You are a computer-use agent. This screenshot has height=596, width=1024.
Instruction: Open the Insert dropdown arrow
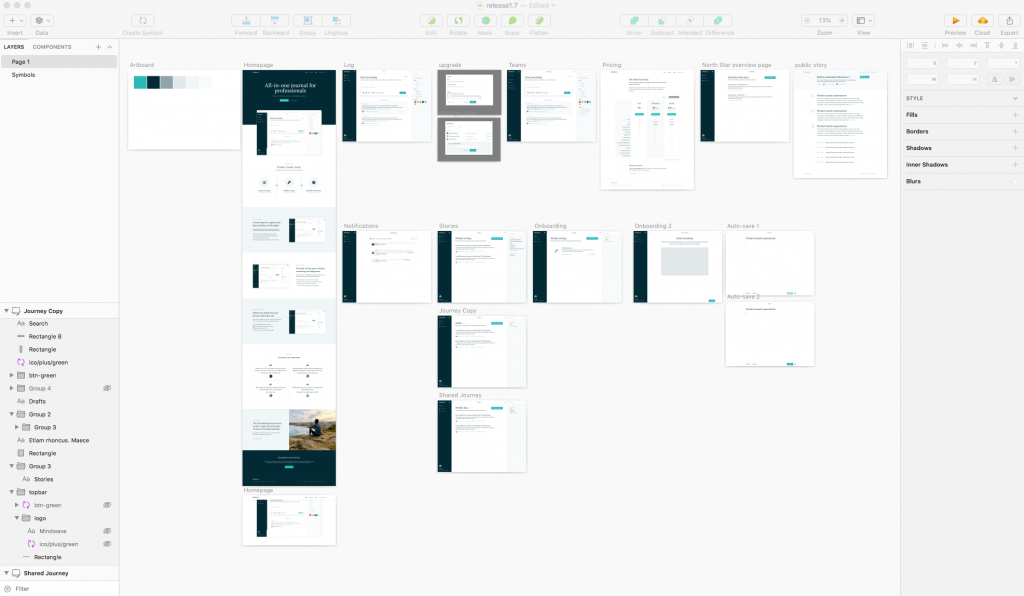click(20, 20)
